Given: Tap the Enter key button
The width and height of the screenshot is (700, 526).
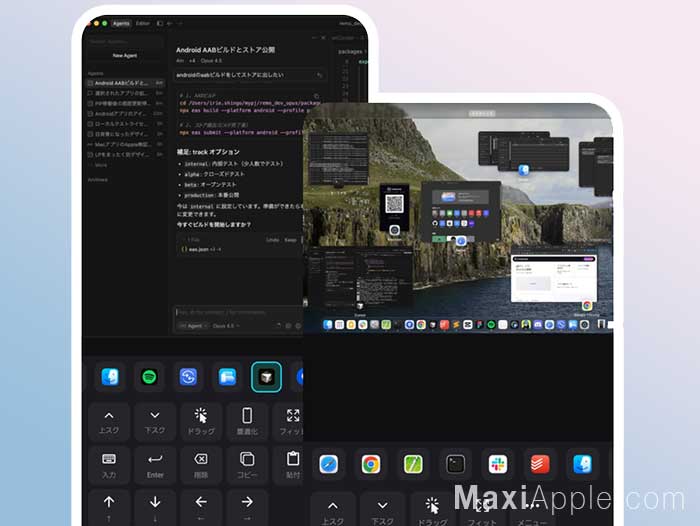Looking at the screenshot, I should (155, 465).
